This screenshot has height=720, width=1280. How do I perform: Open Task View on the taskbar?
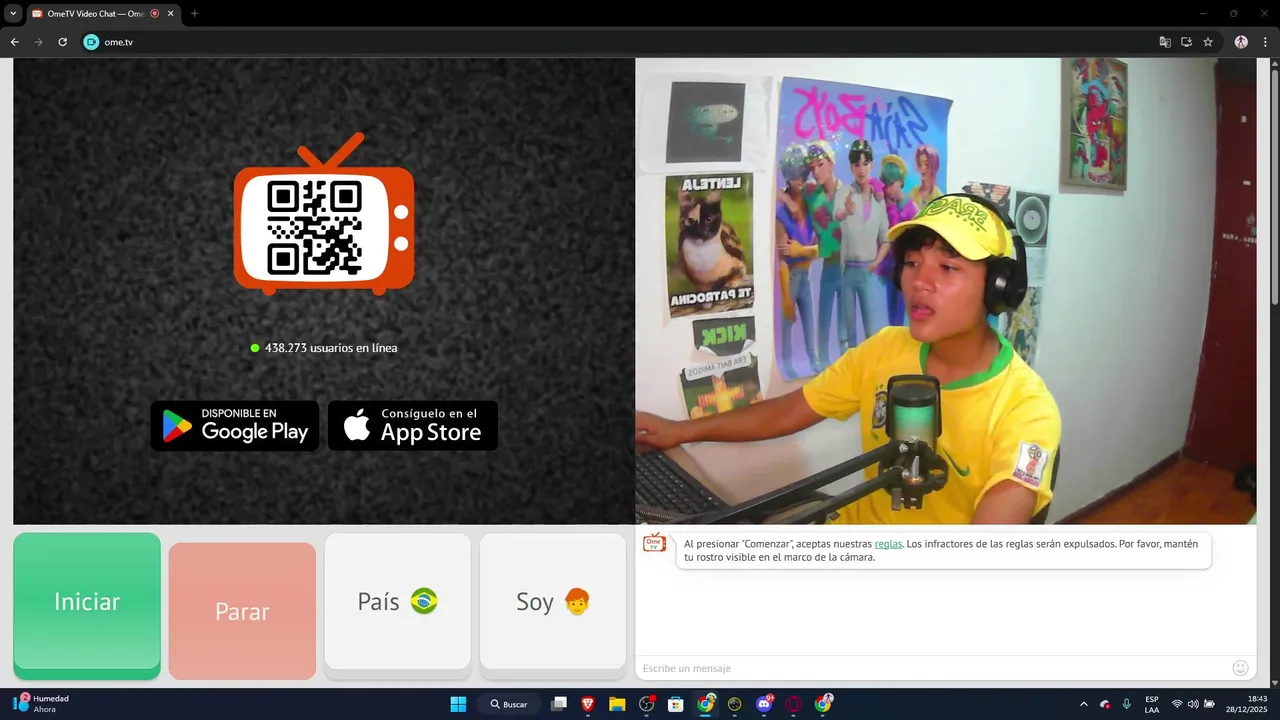tap(560, 704)
